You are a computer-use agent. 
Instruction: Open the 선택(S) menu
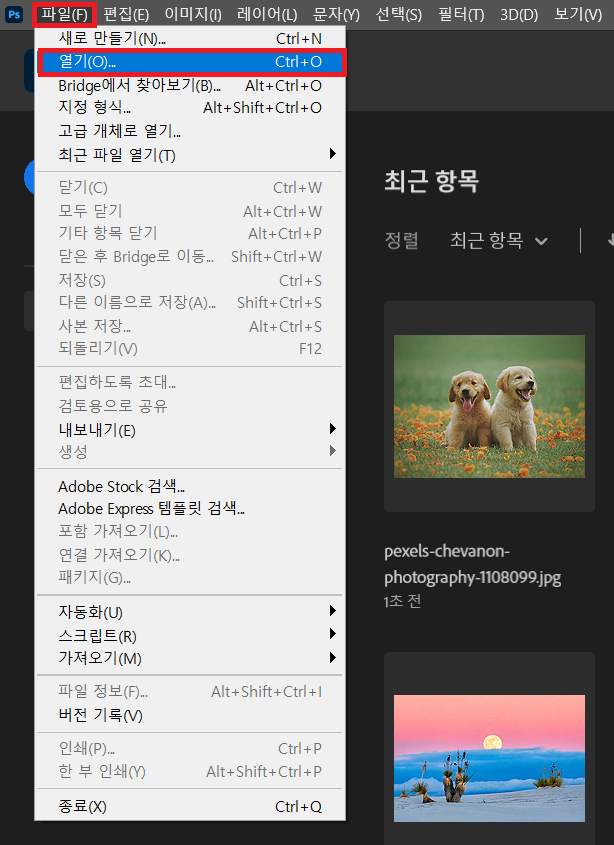[x=399, y=15]
